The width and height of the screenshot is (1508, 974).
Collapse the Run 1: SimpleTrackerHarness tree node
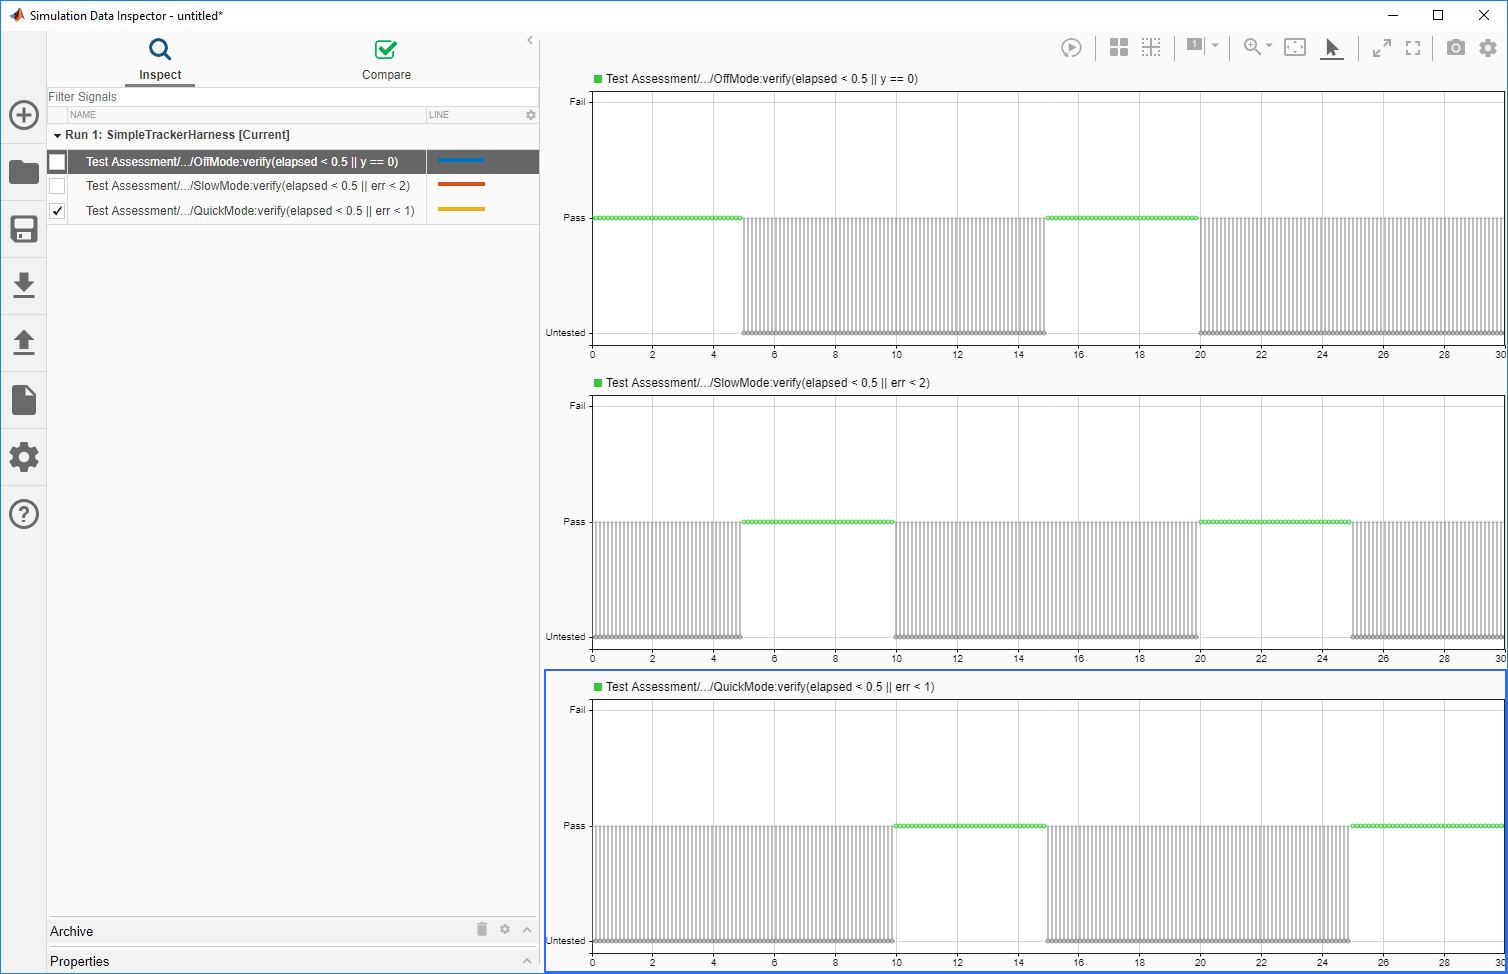point(58,135)
